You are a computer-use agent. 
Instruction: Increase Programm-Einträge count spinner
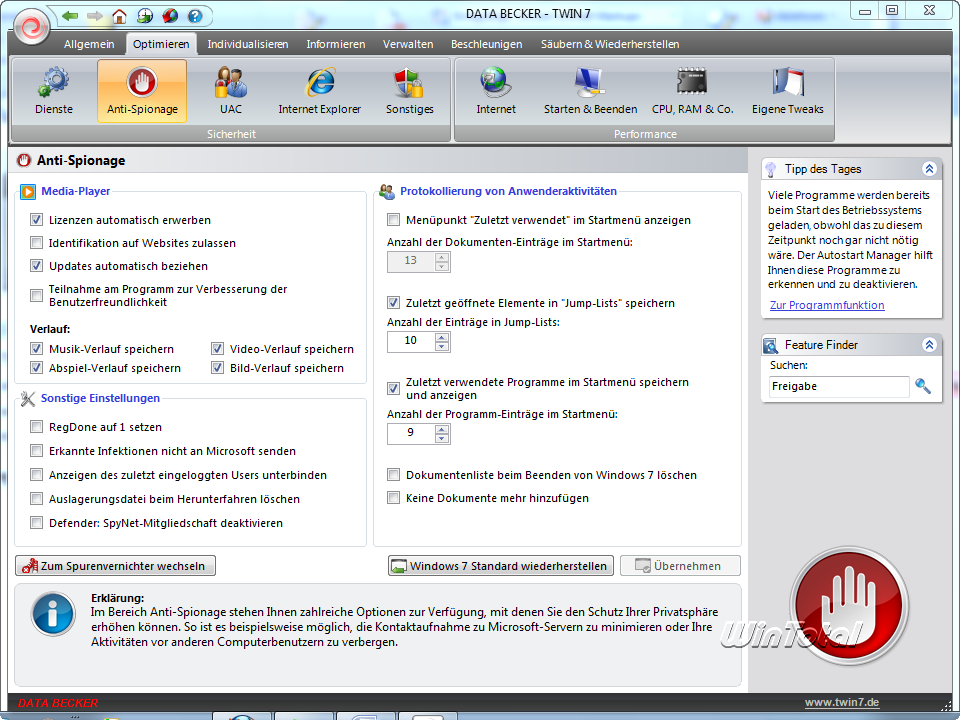tap(442, 429)
